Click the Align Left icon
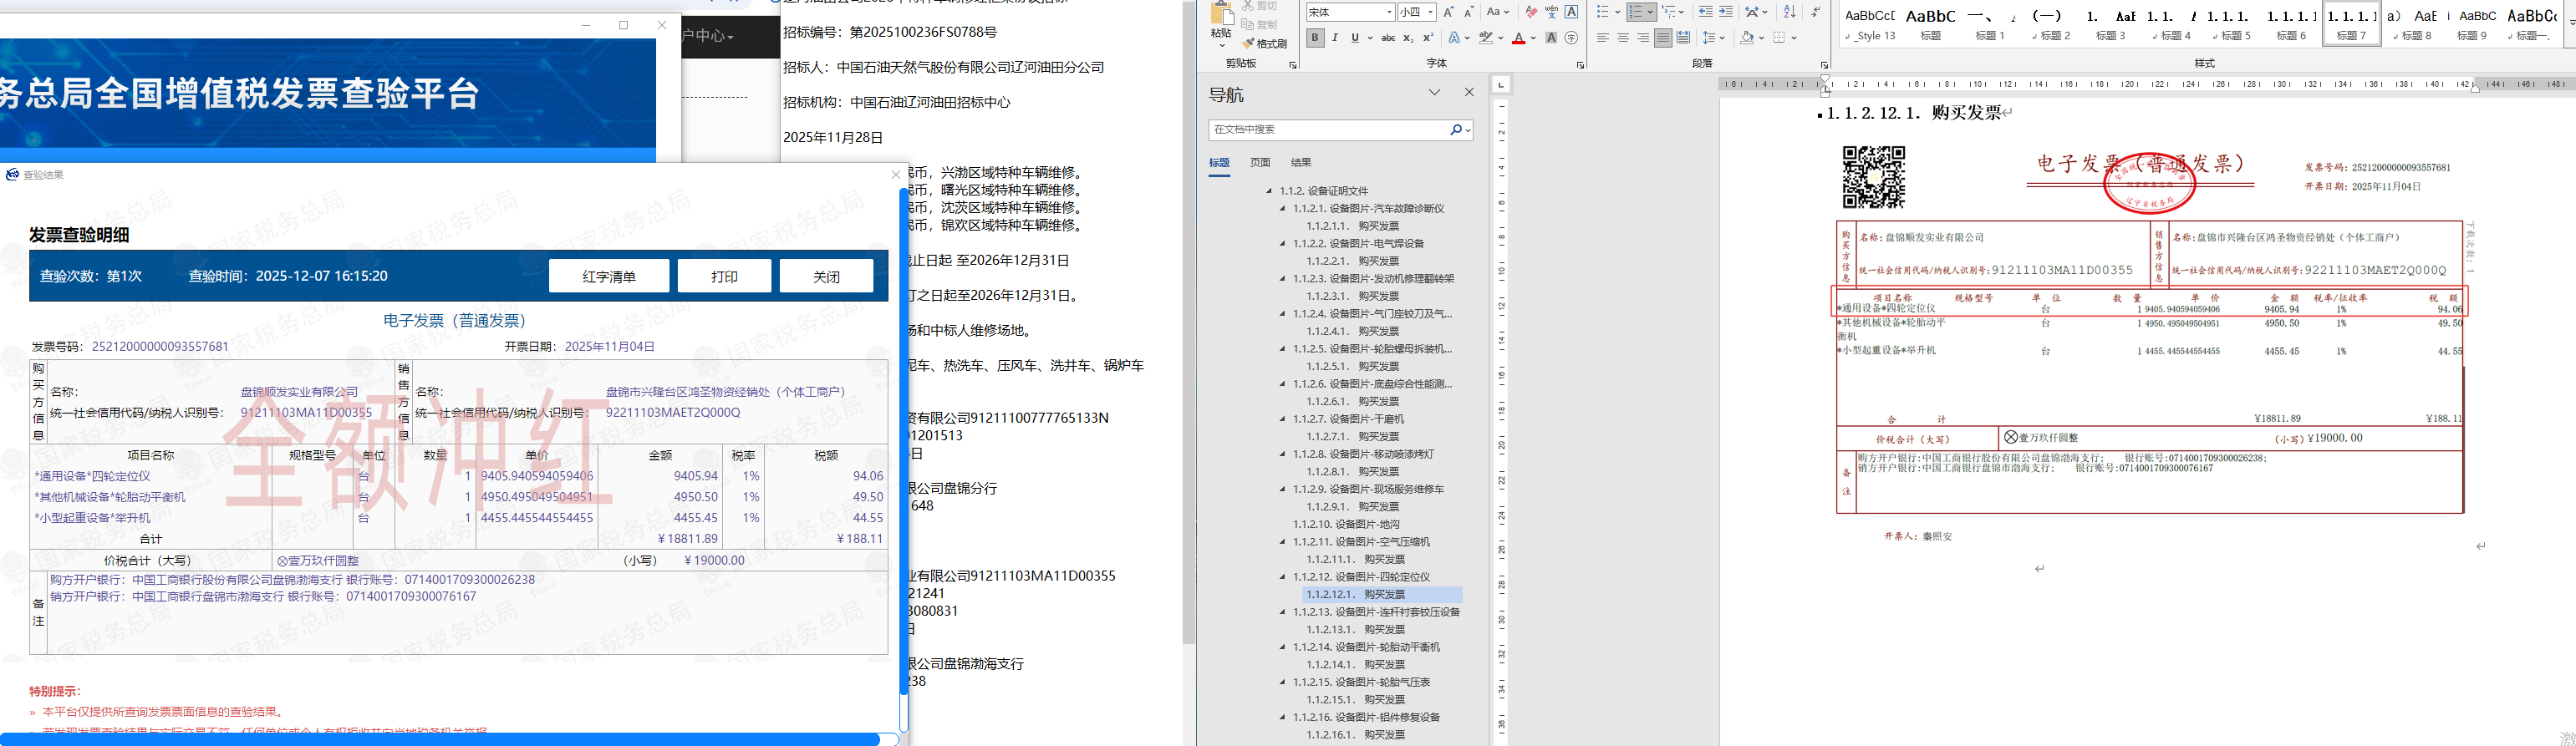Image resolution: width=2576 pixels, height=746 pixels. point(1603,38)
